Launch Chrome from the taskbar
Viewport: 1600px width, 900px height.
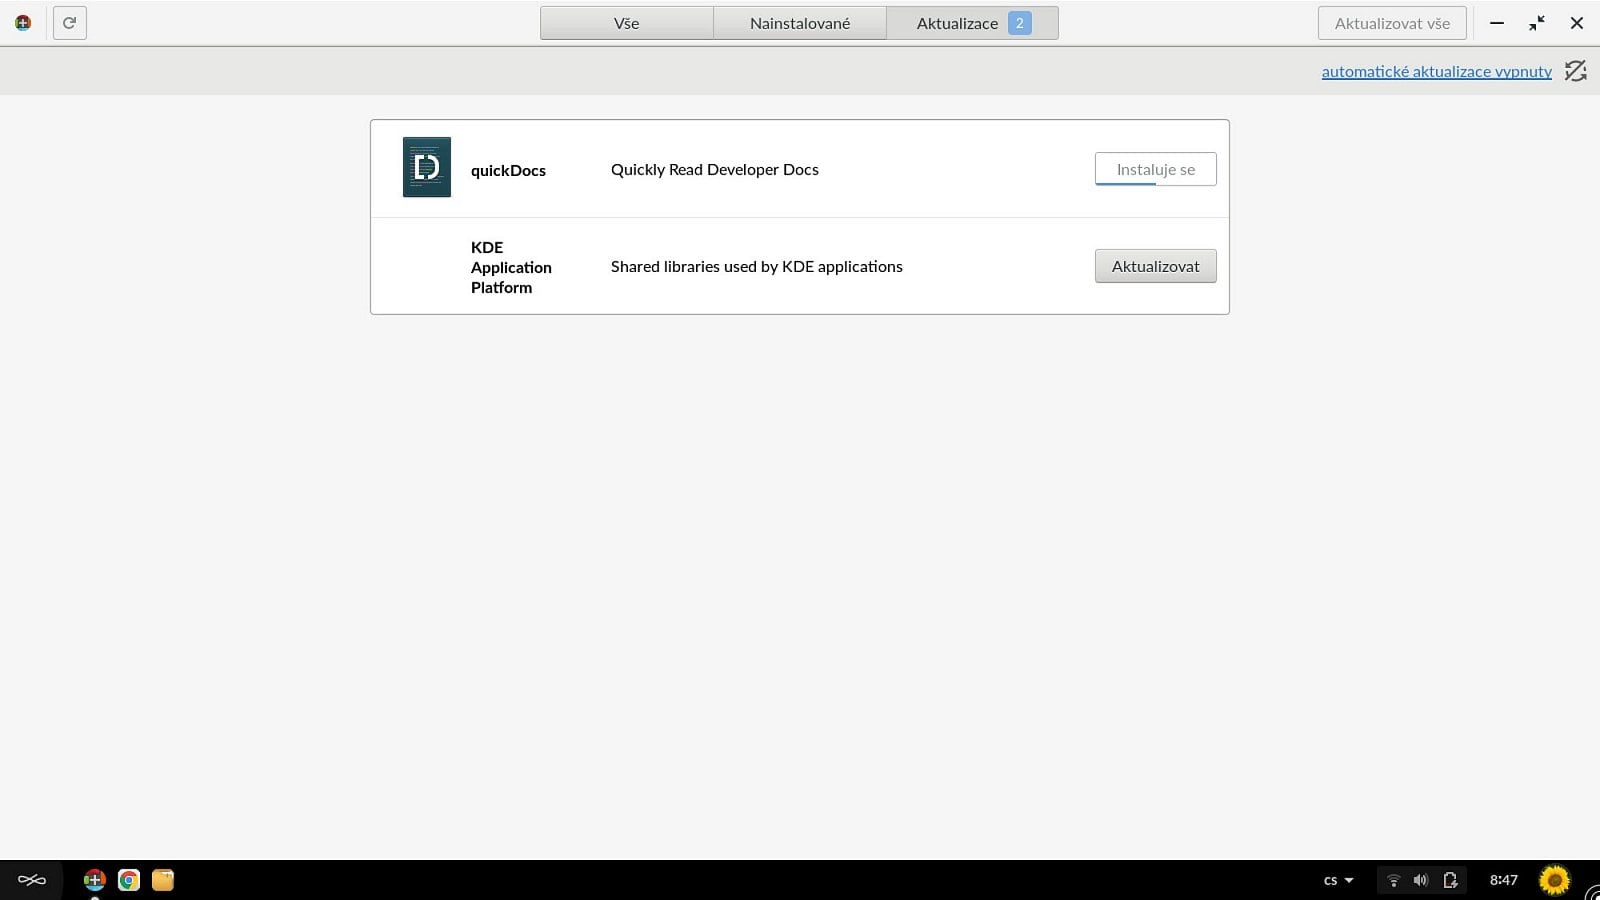point(129,880)
